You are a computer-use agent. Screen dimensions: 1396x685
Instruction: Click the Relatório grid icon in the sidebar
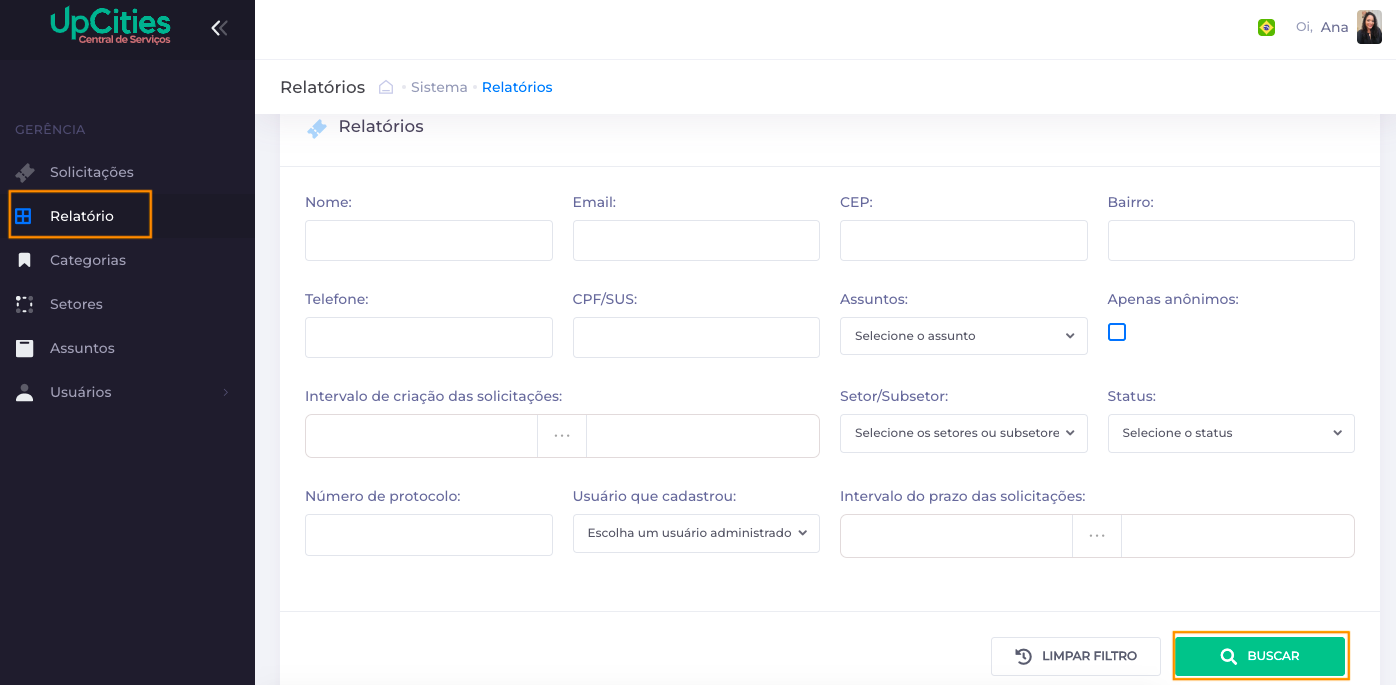point(24,216)
